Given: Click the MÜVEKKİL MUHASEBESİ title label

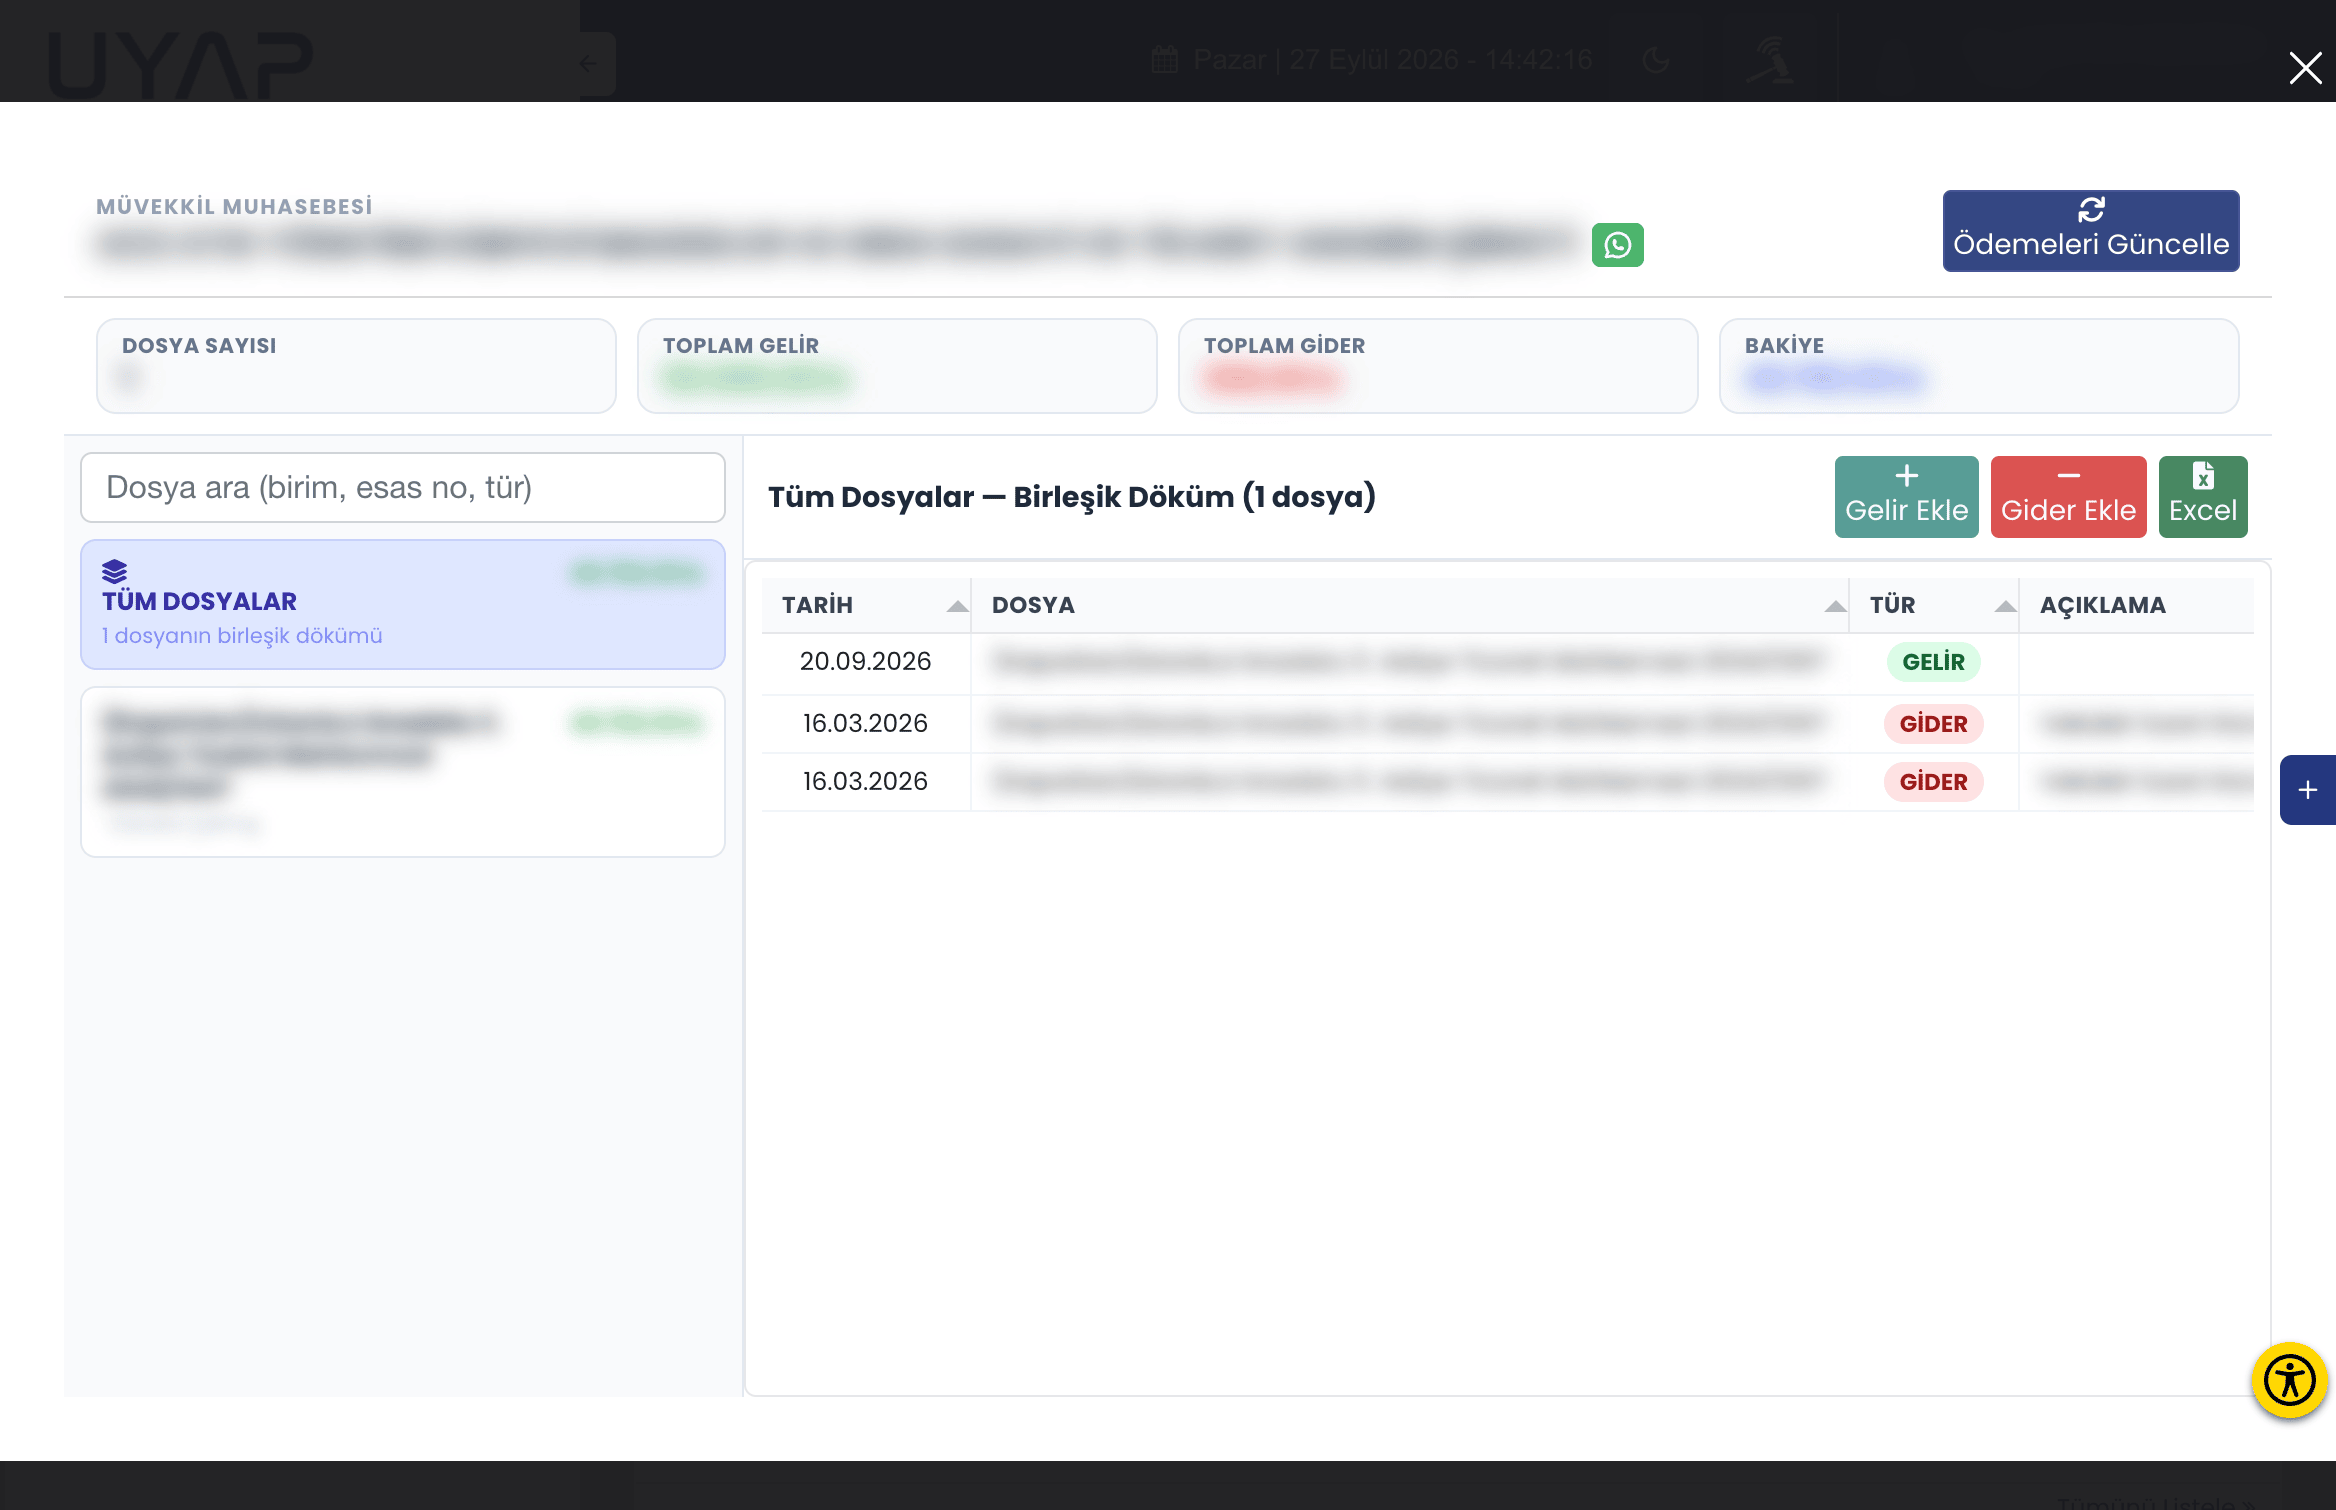Looking at the screenshot, I should (x=234, y=207).
